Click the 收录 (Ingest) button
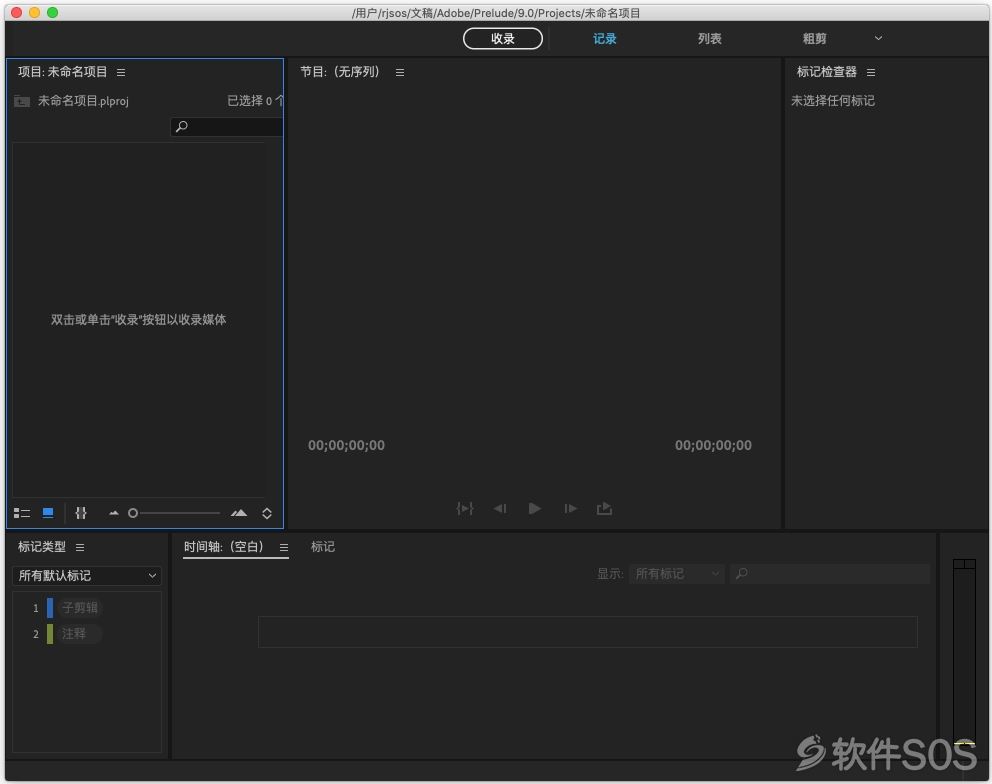This screenshot has width=992, height=784. [503, 39]
